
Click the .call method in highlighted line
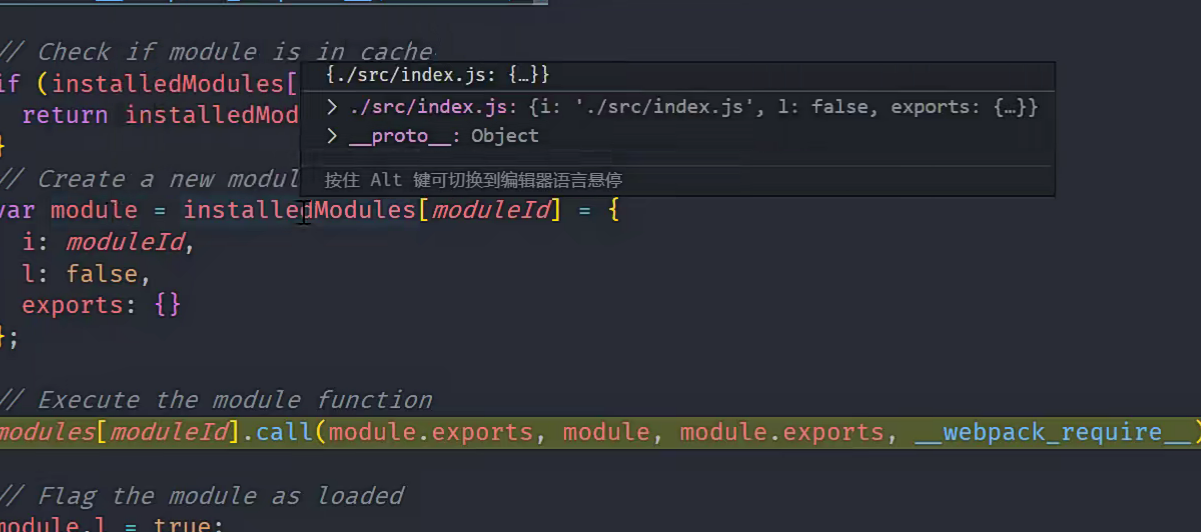283,432
